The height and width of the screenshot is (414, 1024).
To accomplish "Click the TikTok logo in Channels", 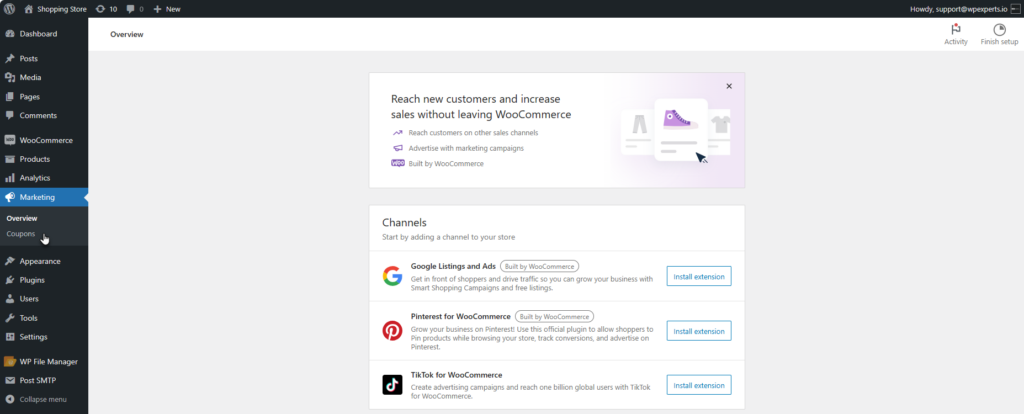I will (392, 385).
